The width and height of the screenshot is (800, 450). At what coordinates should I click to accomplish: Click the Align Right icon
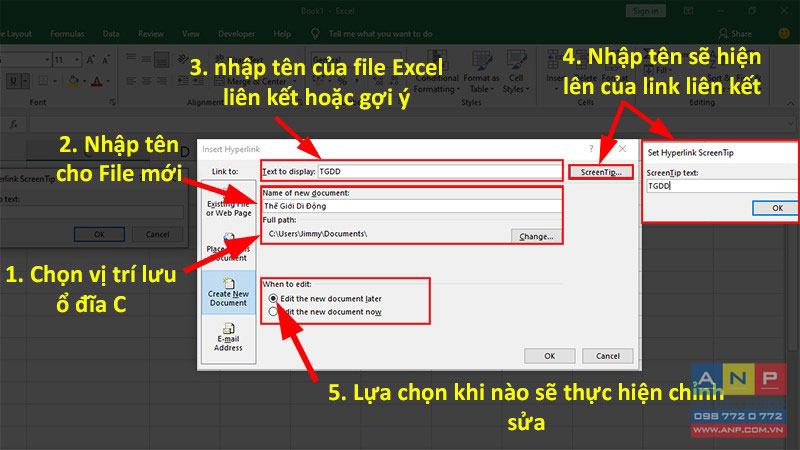point(161,81)
